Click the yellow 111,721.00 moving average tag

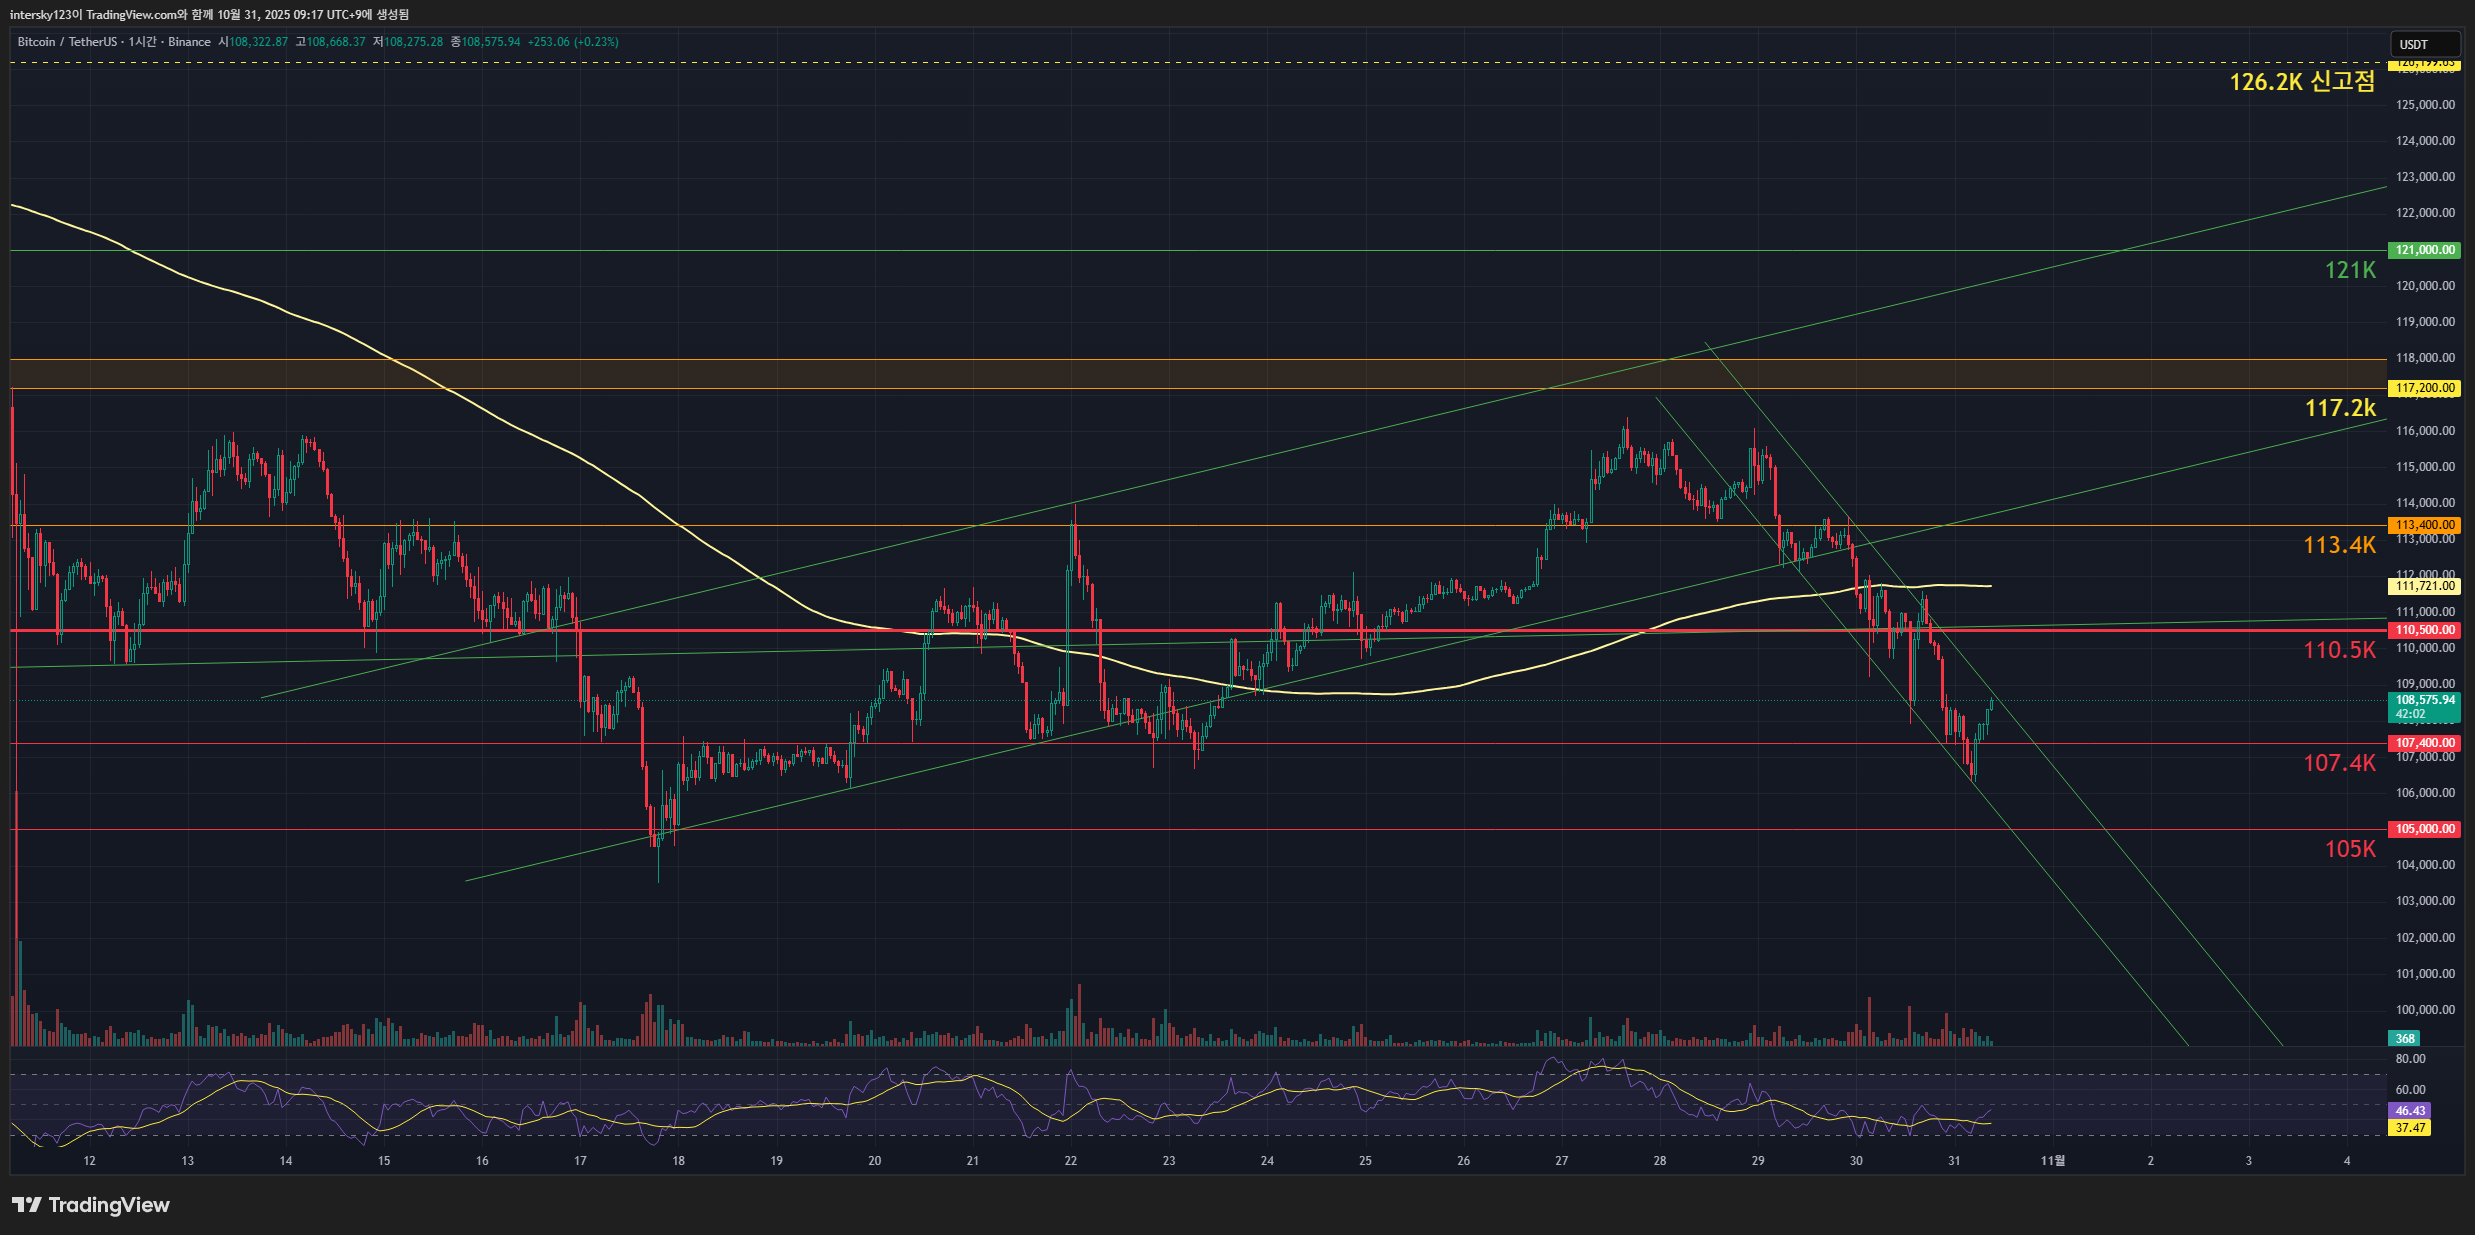2424,586
